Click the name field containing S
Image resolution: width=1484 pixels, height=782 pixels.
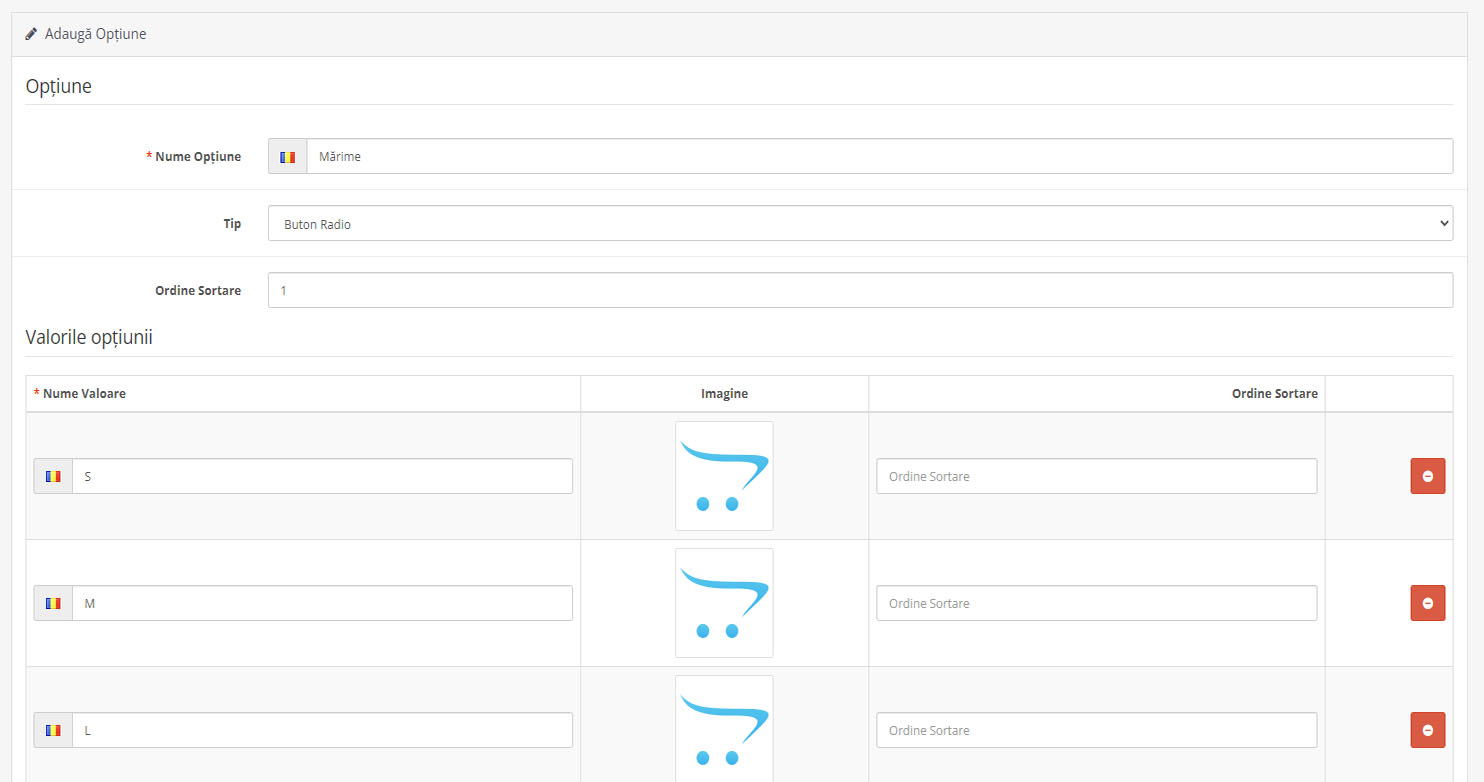322,476
